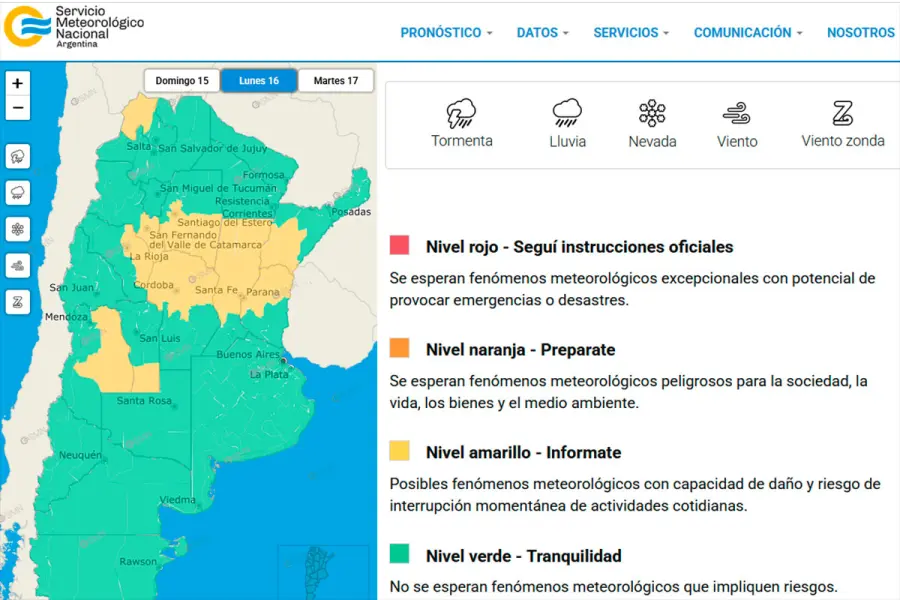900x600 pixels.
Task: Switch to the Martes 17 tab
Action: [x=336, y=81]
